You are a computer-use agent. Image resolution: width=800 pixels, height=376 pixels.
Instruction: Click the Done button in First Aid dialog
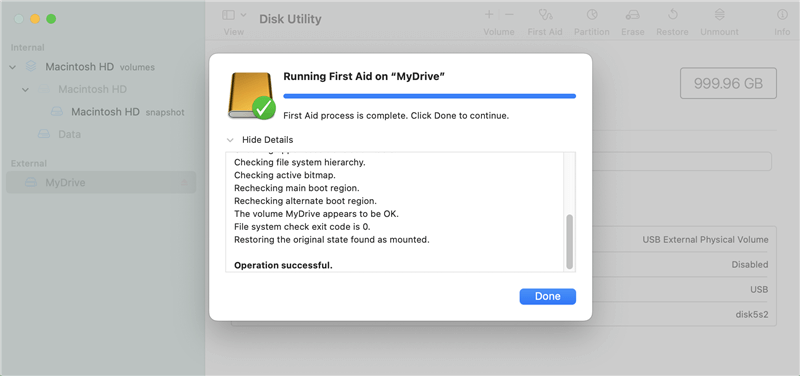point(547,296)
